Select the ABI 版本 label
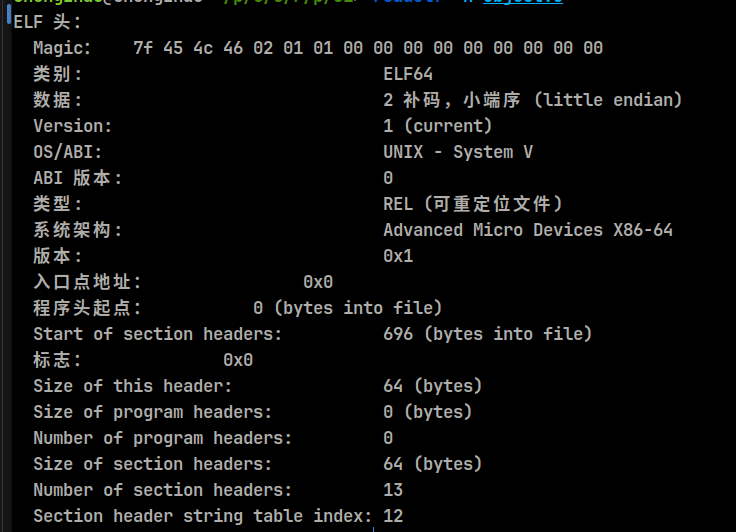This screenshot has width=736, height=532. pyautogui.click(x=77, y=178)
